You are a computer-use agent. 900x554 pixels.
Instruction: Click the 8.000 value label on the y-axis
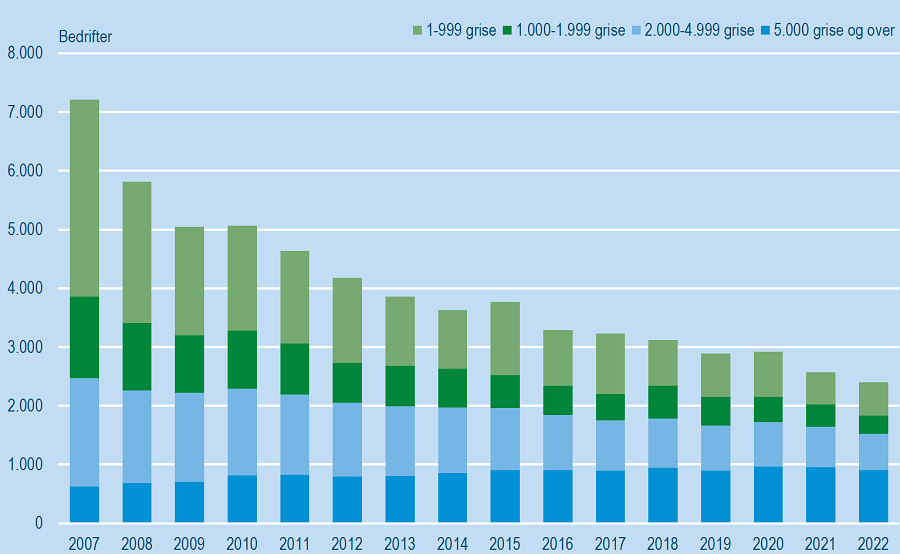[24, 54]
